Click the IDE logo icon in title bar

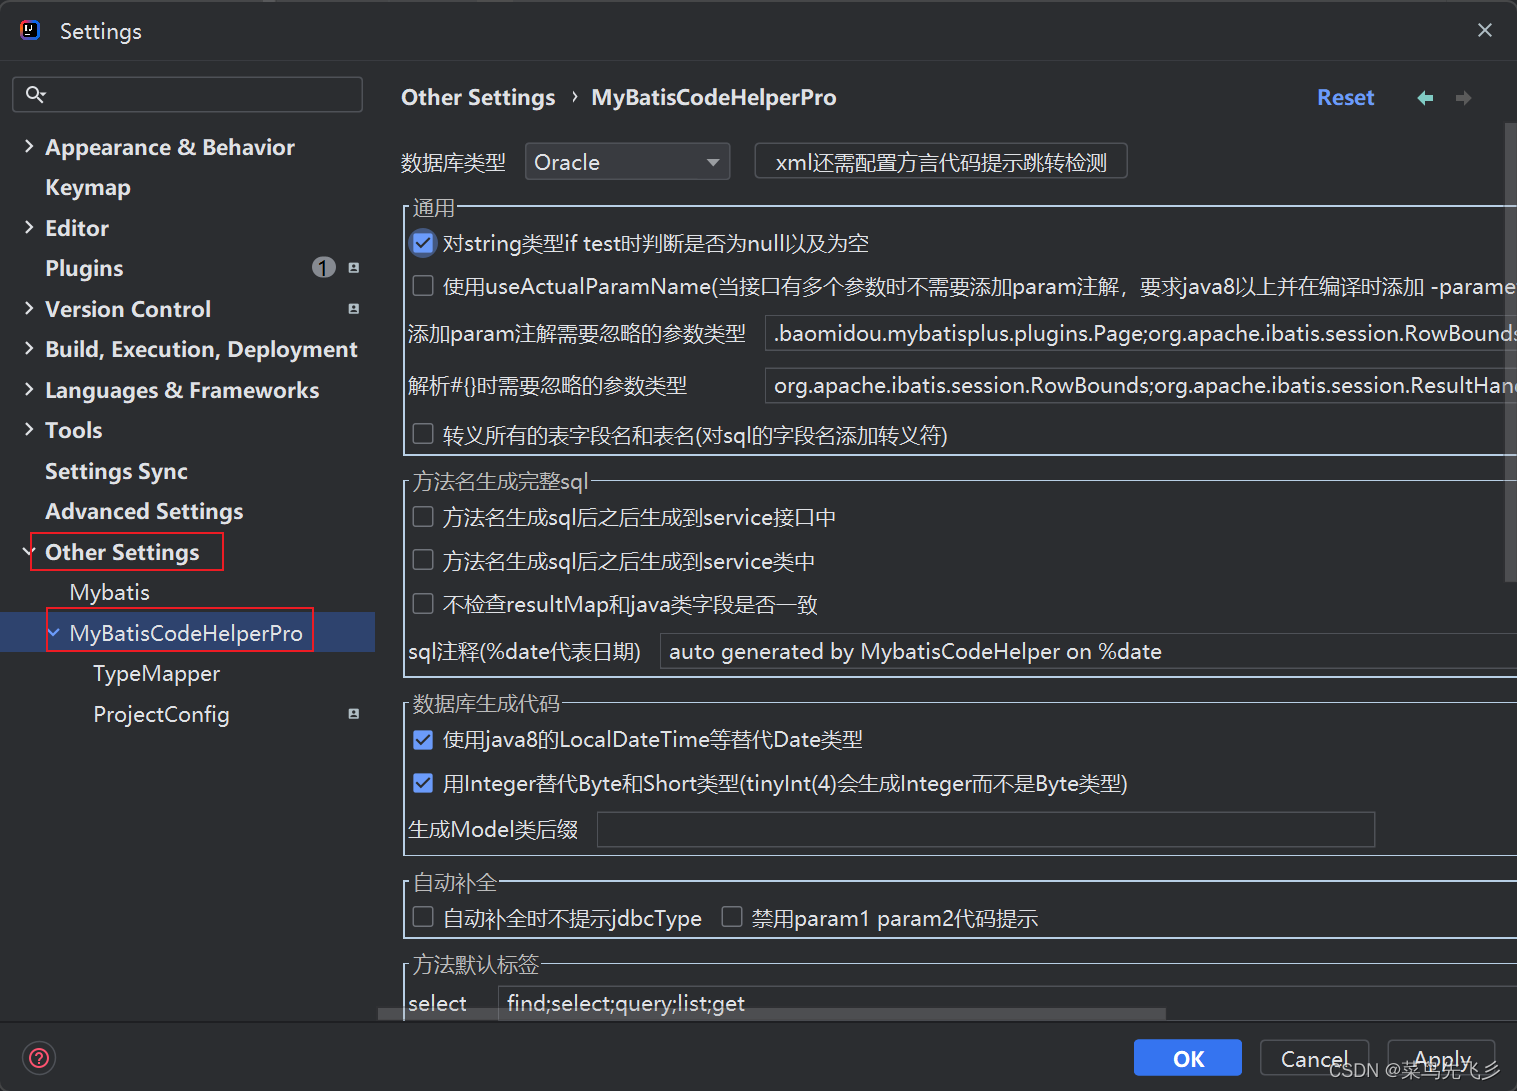tap(29, 30)
